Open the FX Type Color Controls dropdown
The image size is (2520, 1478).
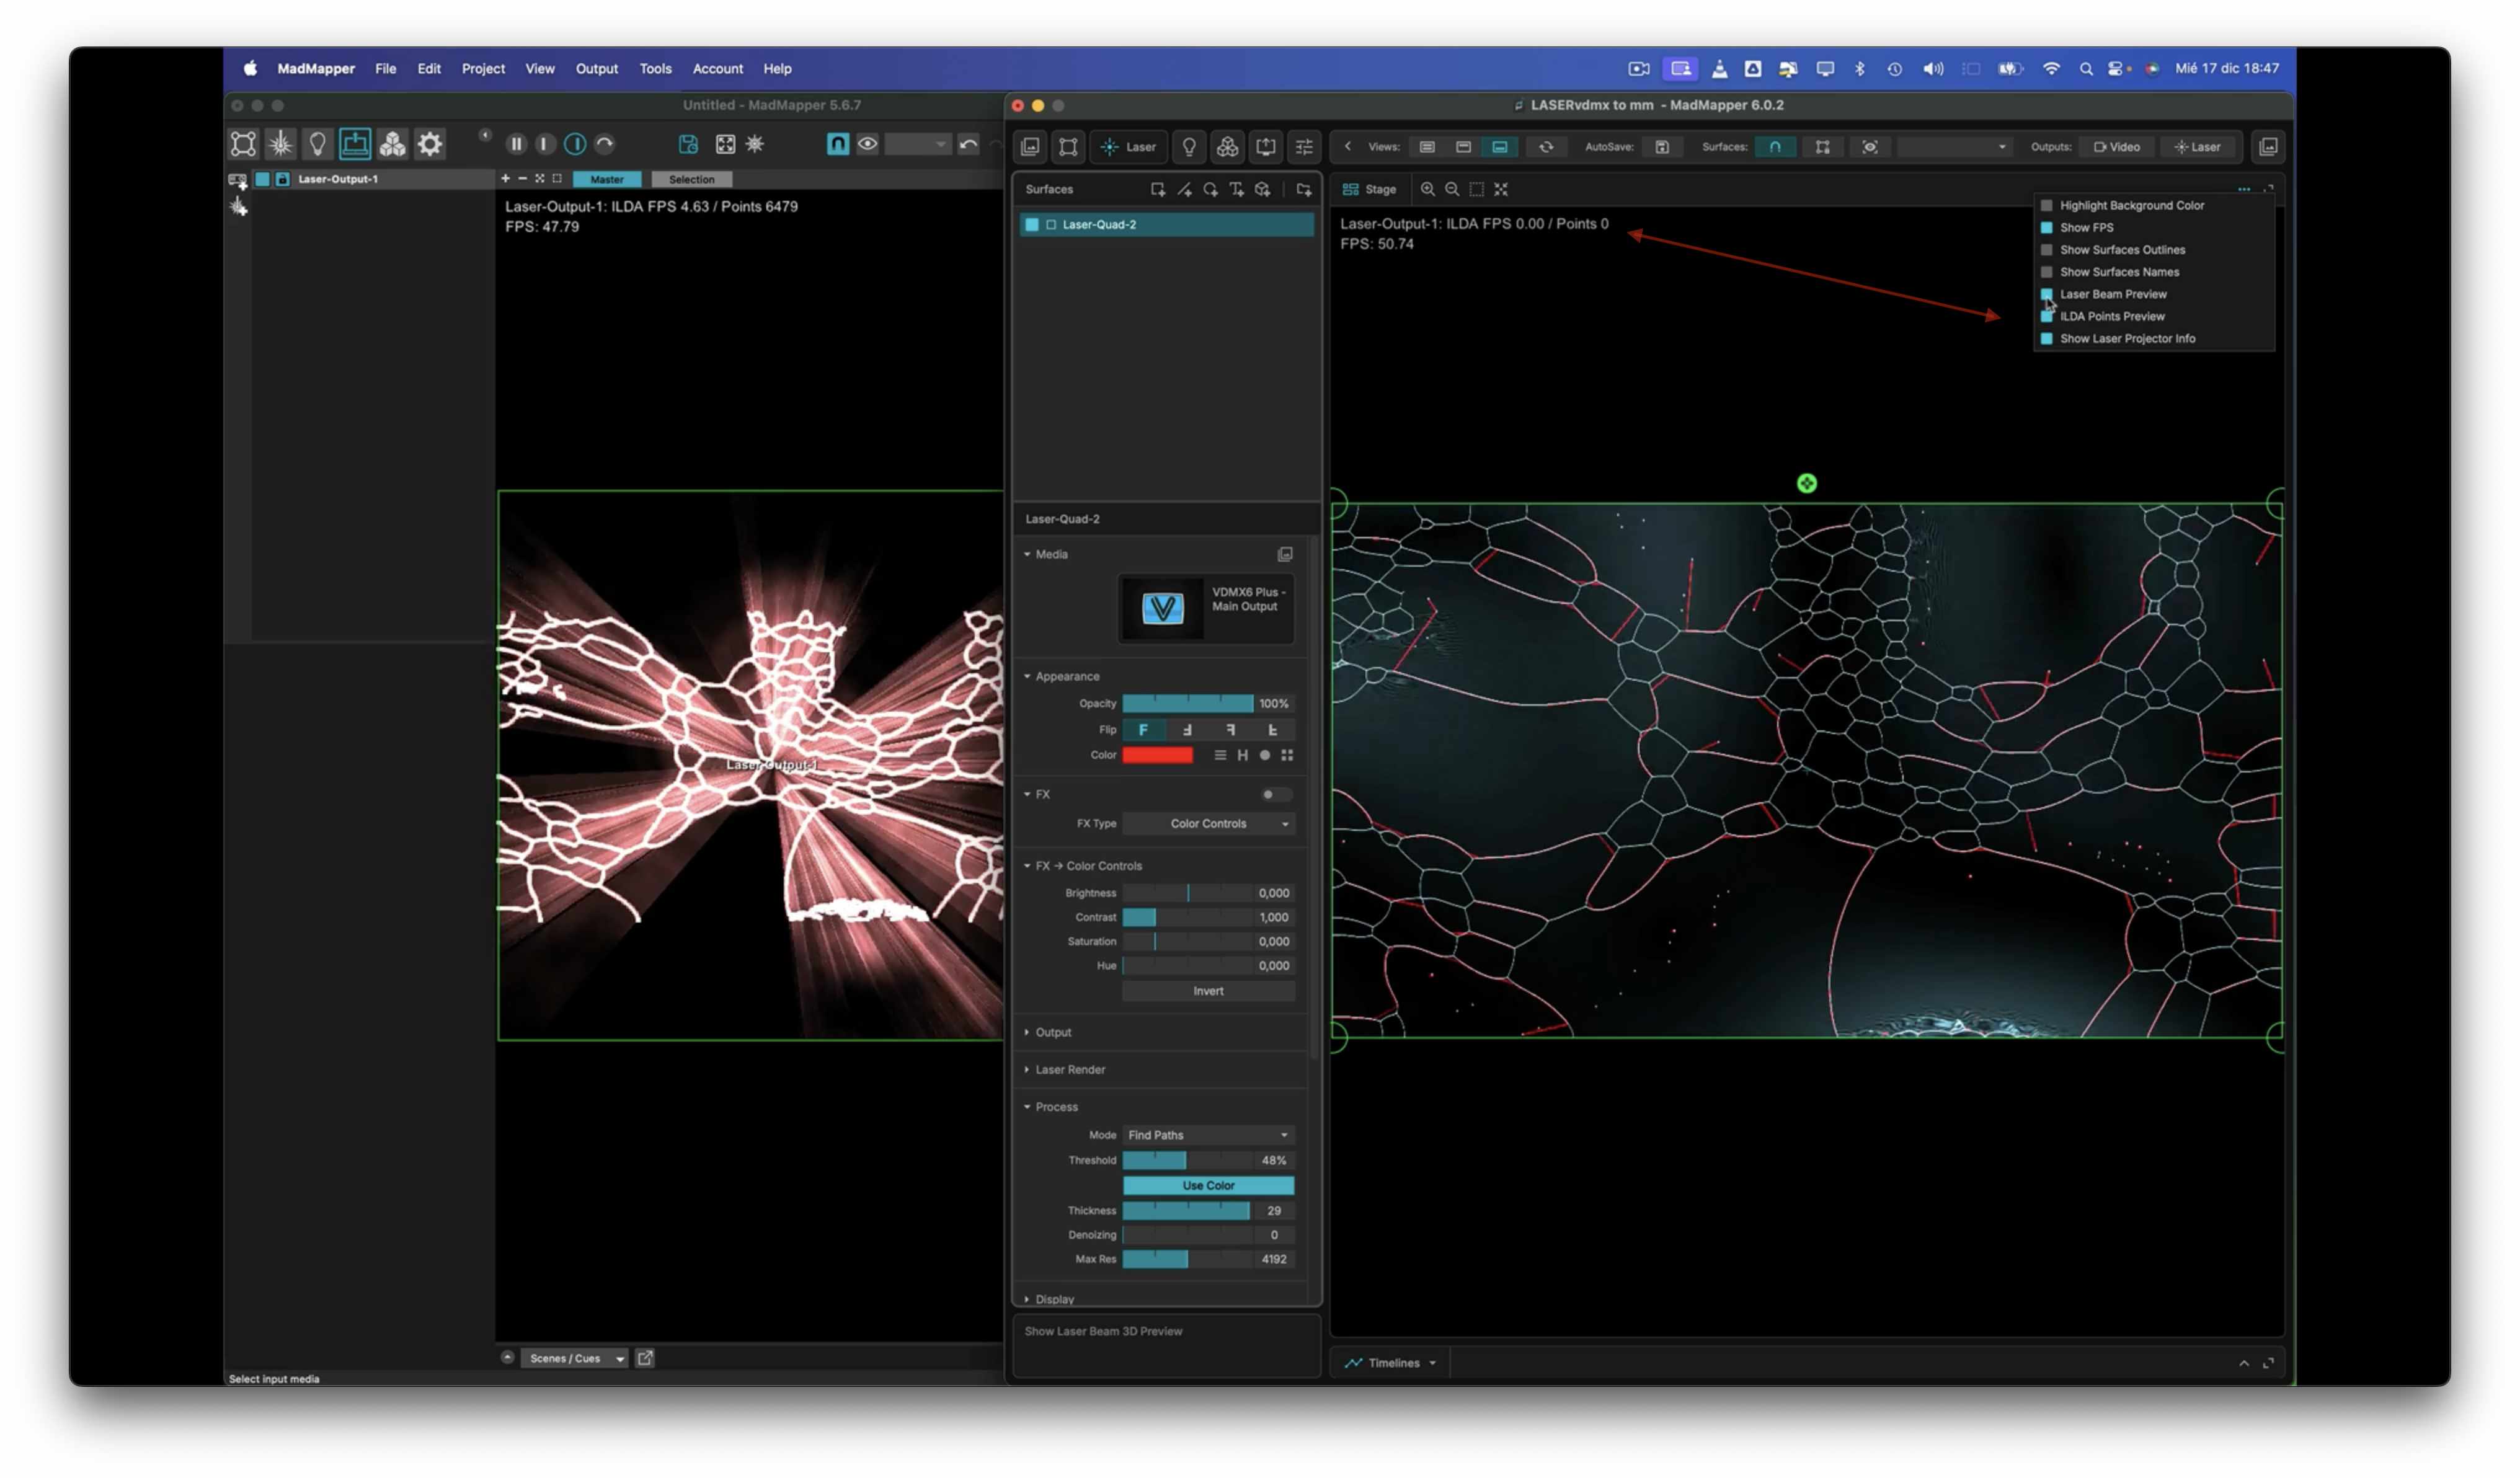pos(1208,824)
